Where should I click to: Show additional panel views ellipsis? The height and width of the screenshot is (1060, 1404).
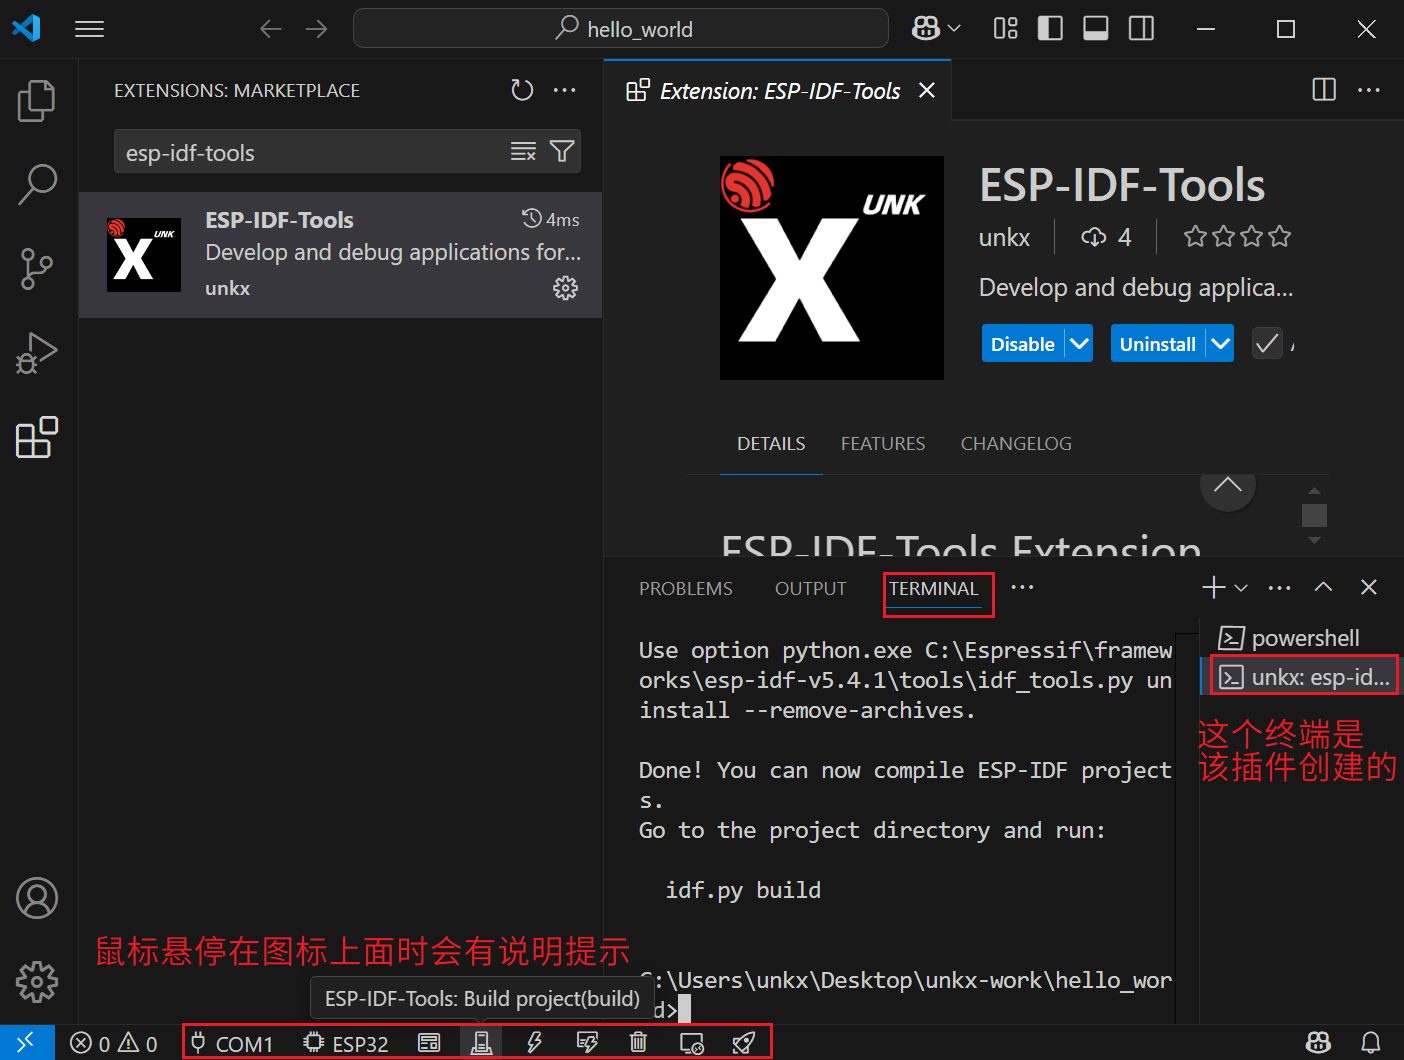pyautogui.click(x=1022, y=588)
